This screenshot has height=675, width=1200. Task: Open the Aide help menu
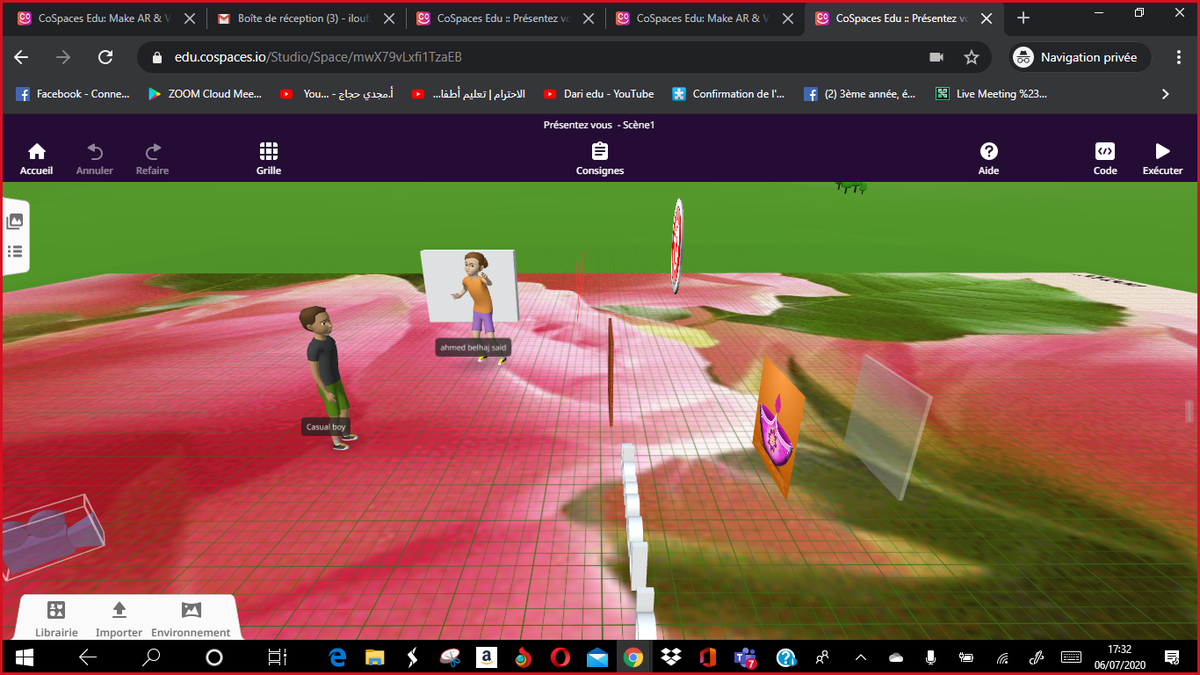pyautogui.click(x=989, y=158)
